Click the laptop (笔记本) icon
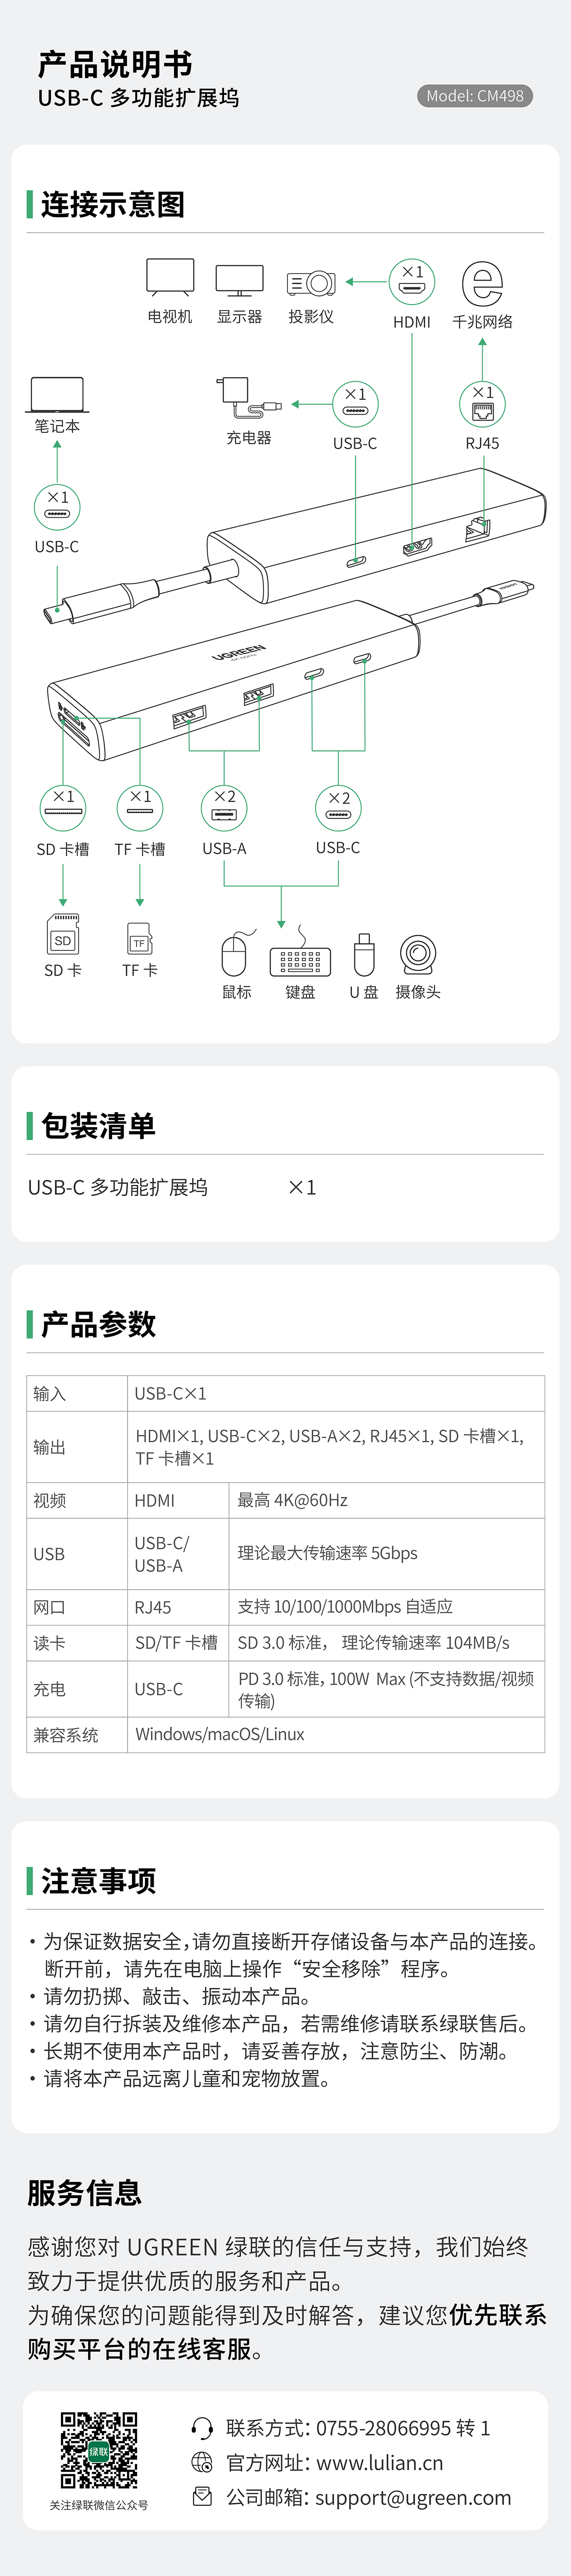The height and width of the screenshot is (2576, 571). tap(57, 395)
